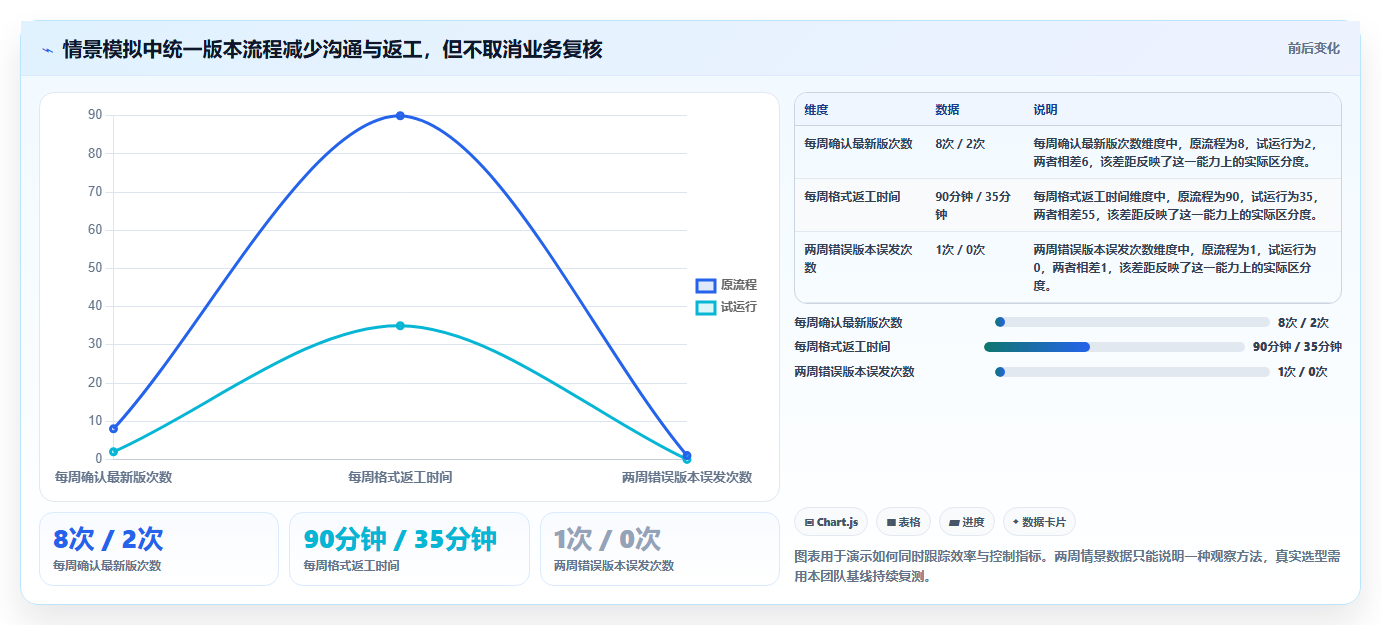Click table data cell 8次 / 2次
This screenshot has height=625, width=1381.
pyautogui.click(x=960, y=144)
